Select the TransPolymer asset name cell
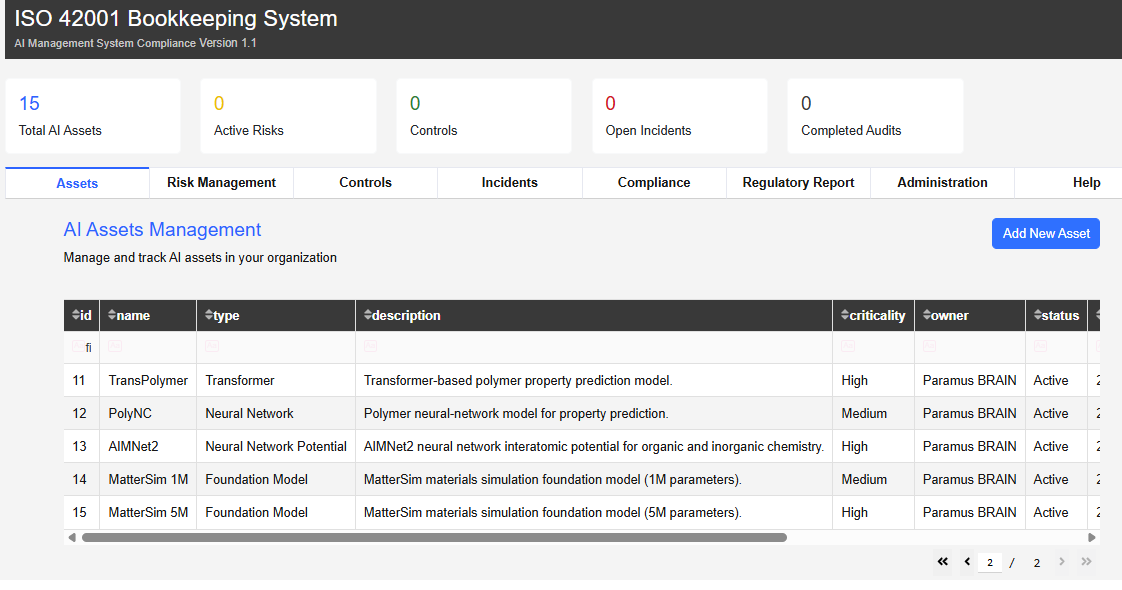1122x590 pixels. [148, 380]
